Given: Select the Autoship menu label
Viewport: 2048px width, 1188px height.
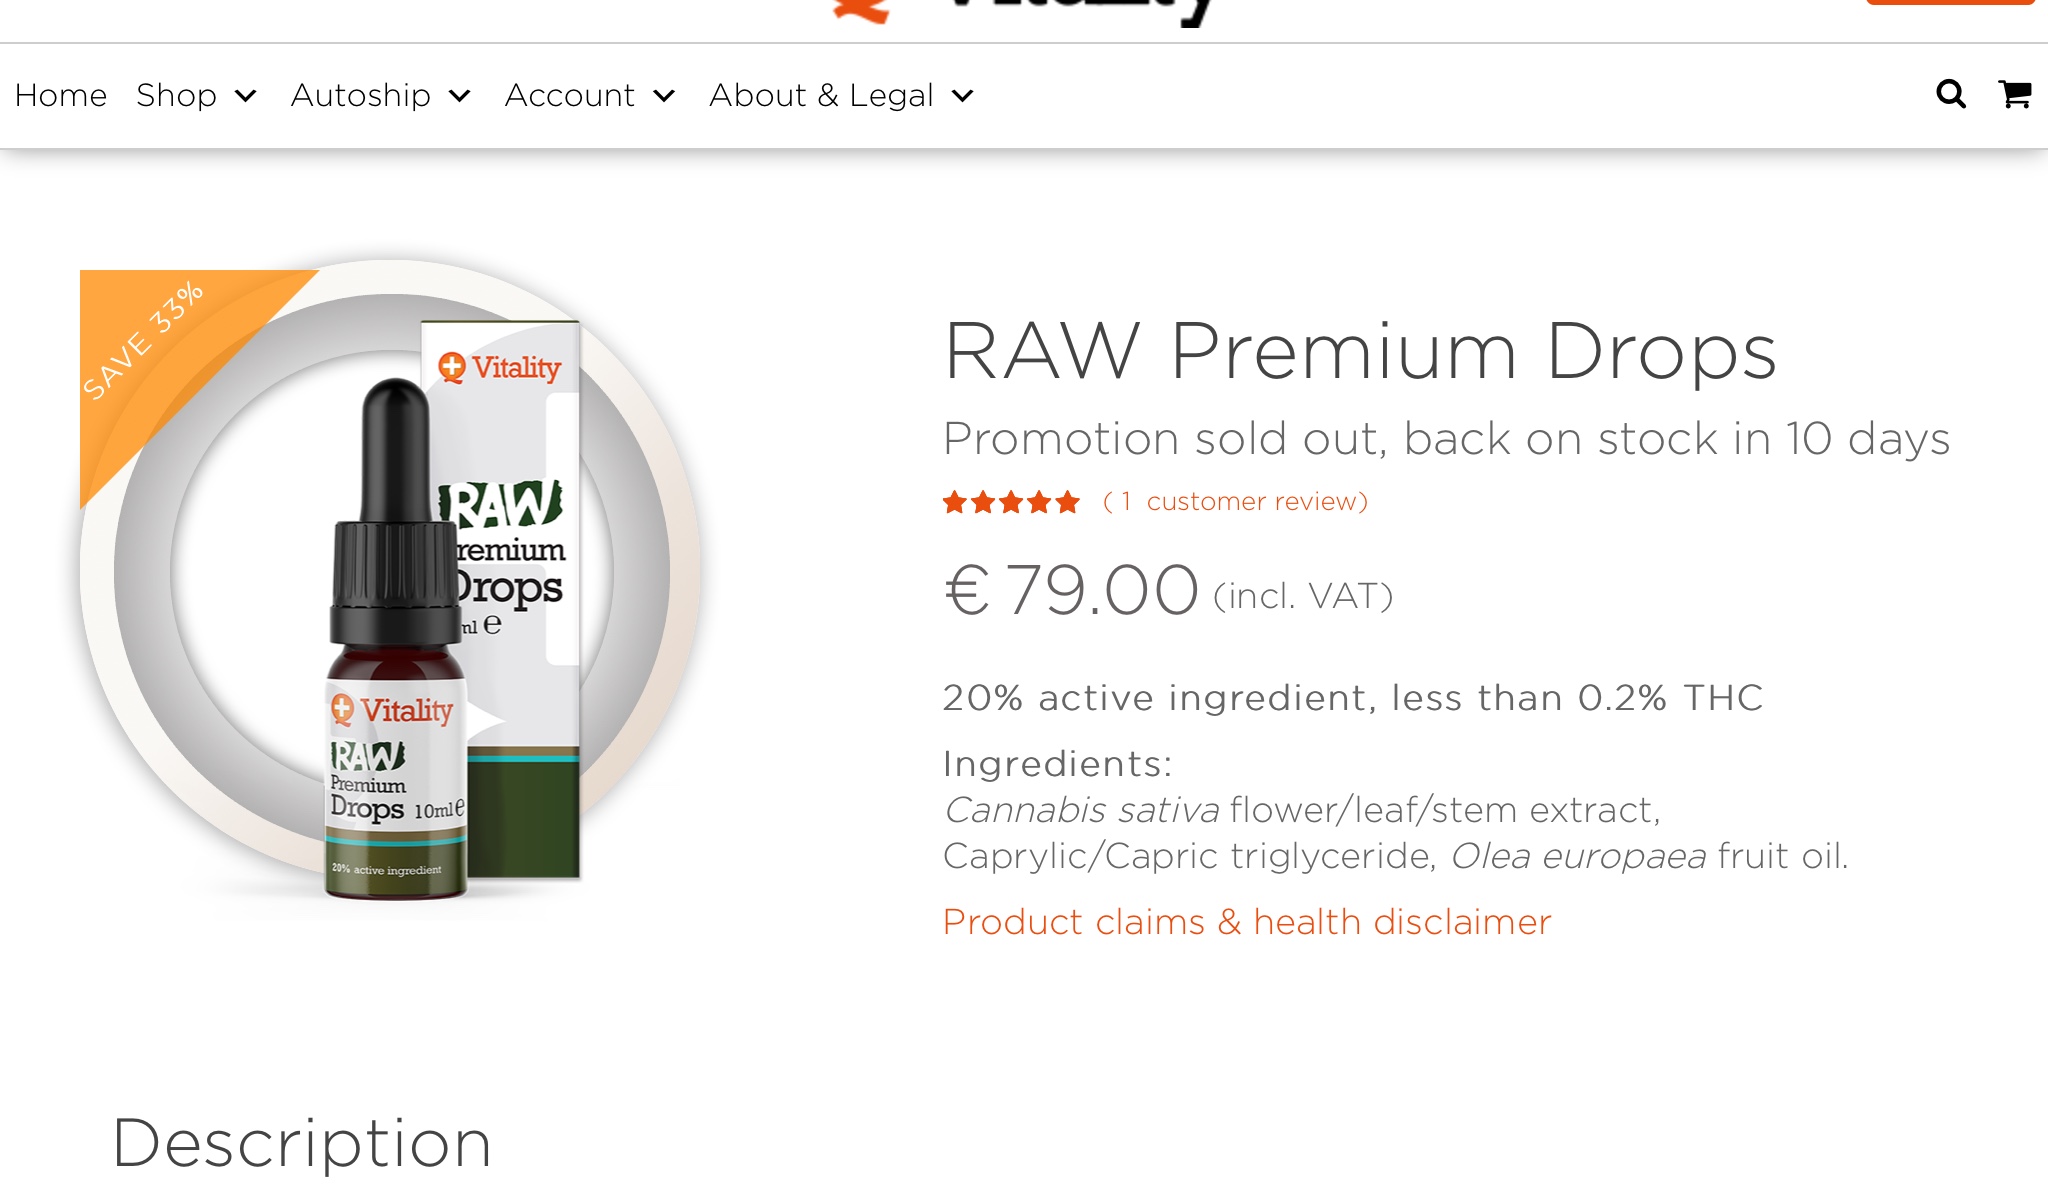Looking at the screenshot, I should click(360, 95).
